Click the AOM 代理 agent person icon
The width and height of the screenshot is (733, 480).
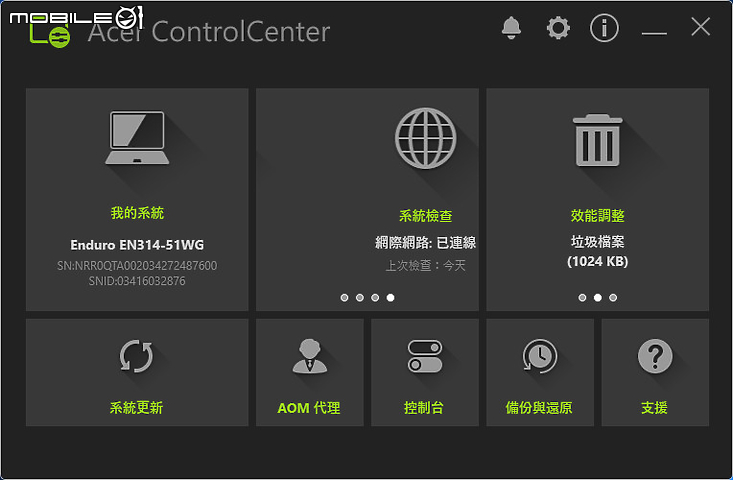[x=309, y=356]
